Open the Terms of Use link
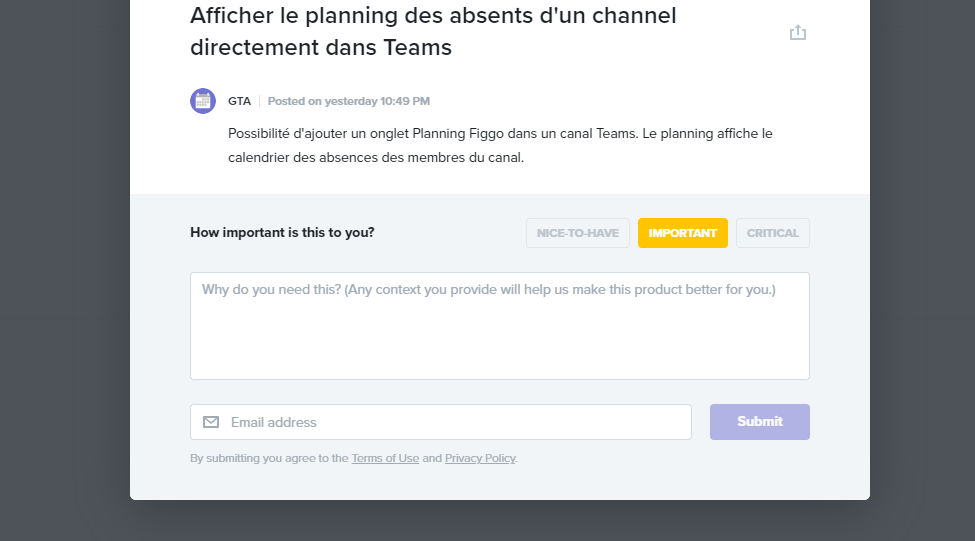The image size is (975, 541). 385,458
